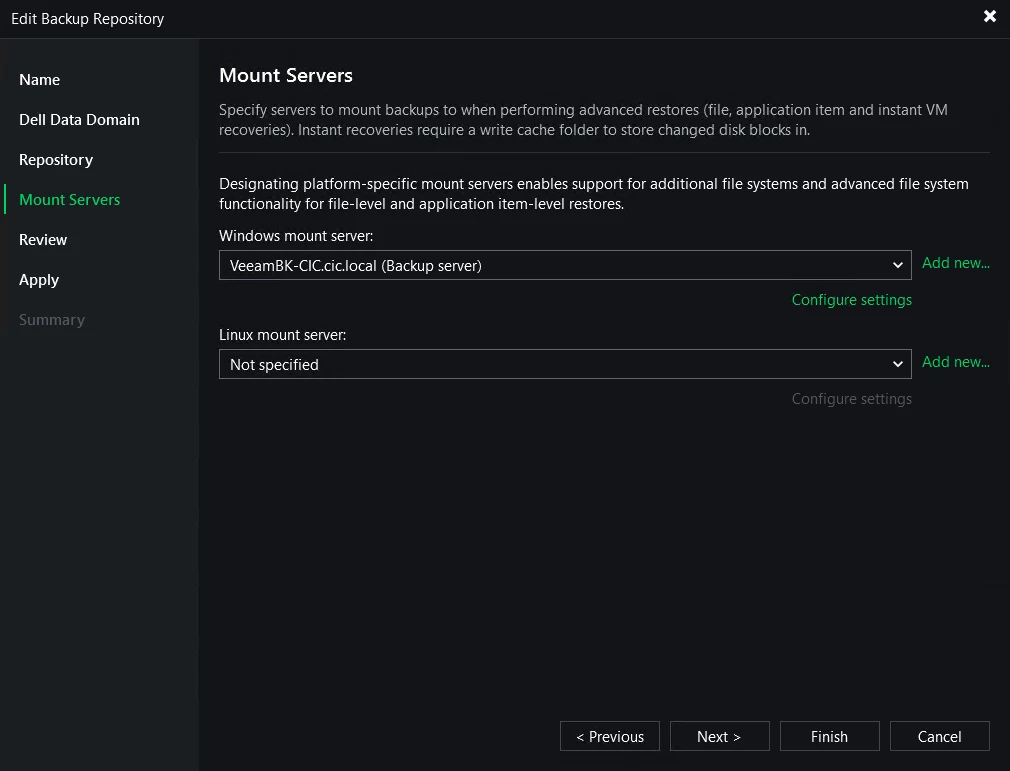This screenshot has width=1010, height=771.
Task: Click the Finish button
Action: pos(829,737)
